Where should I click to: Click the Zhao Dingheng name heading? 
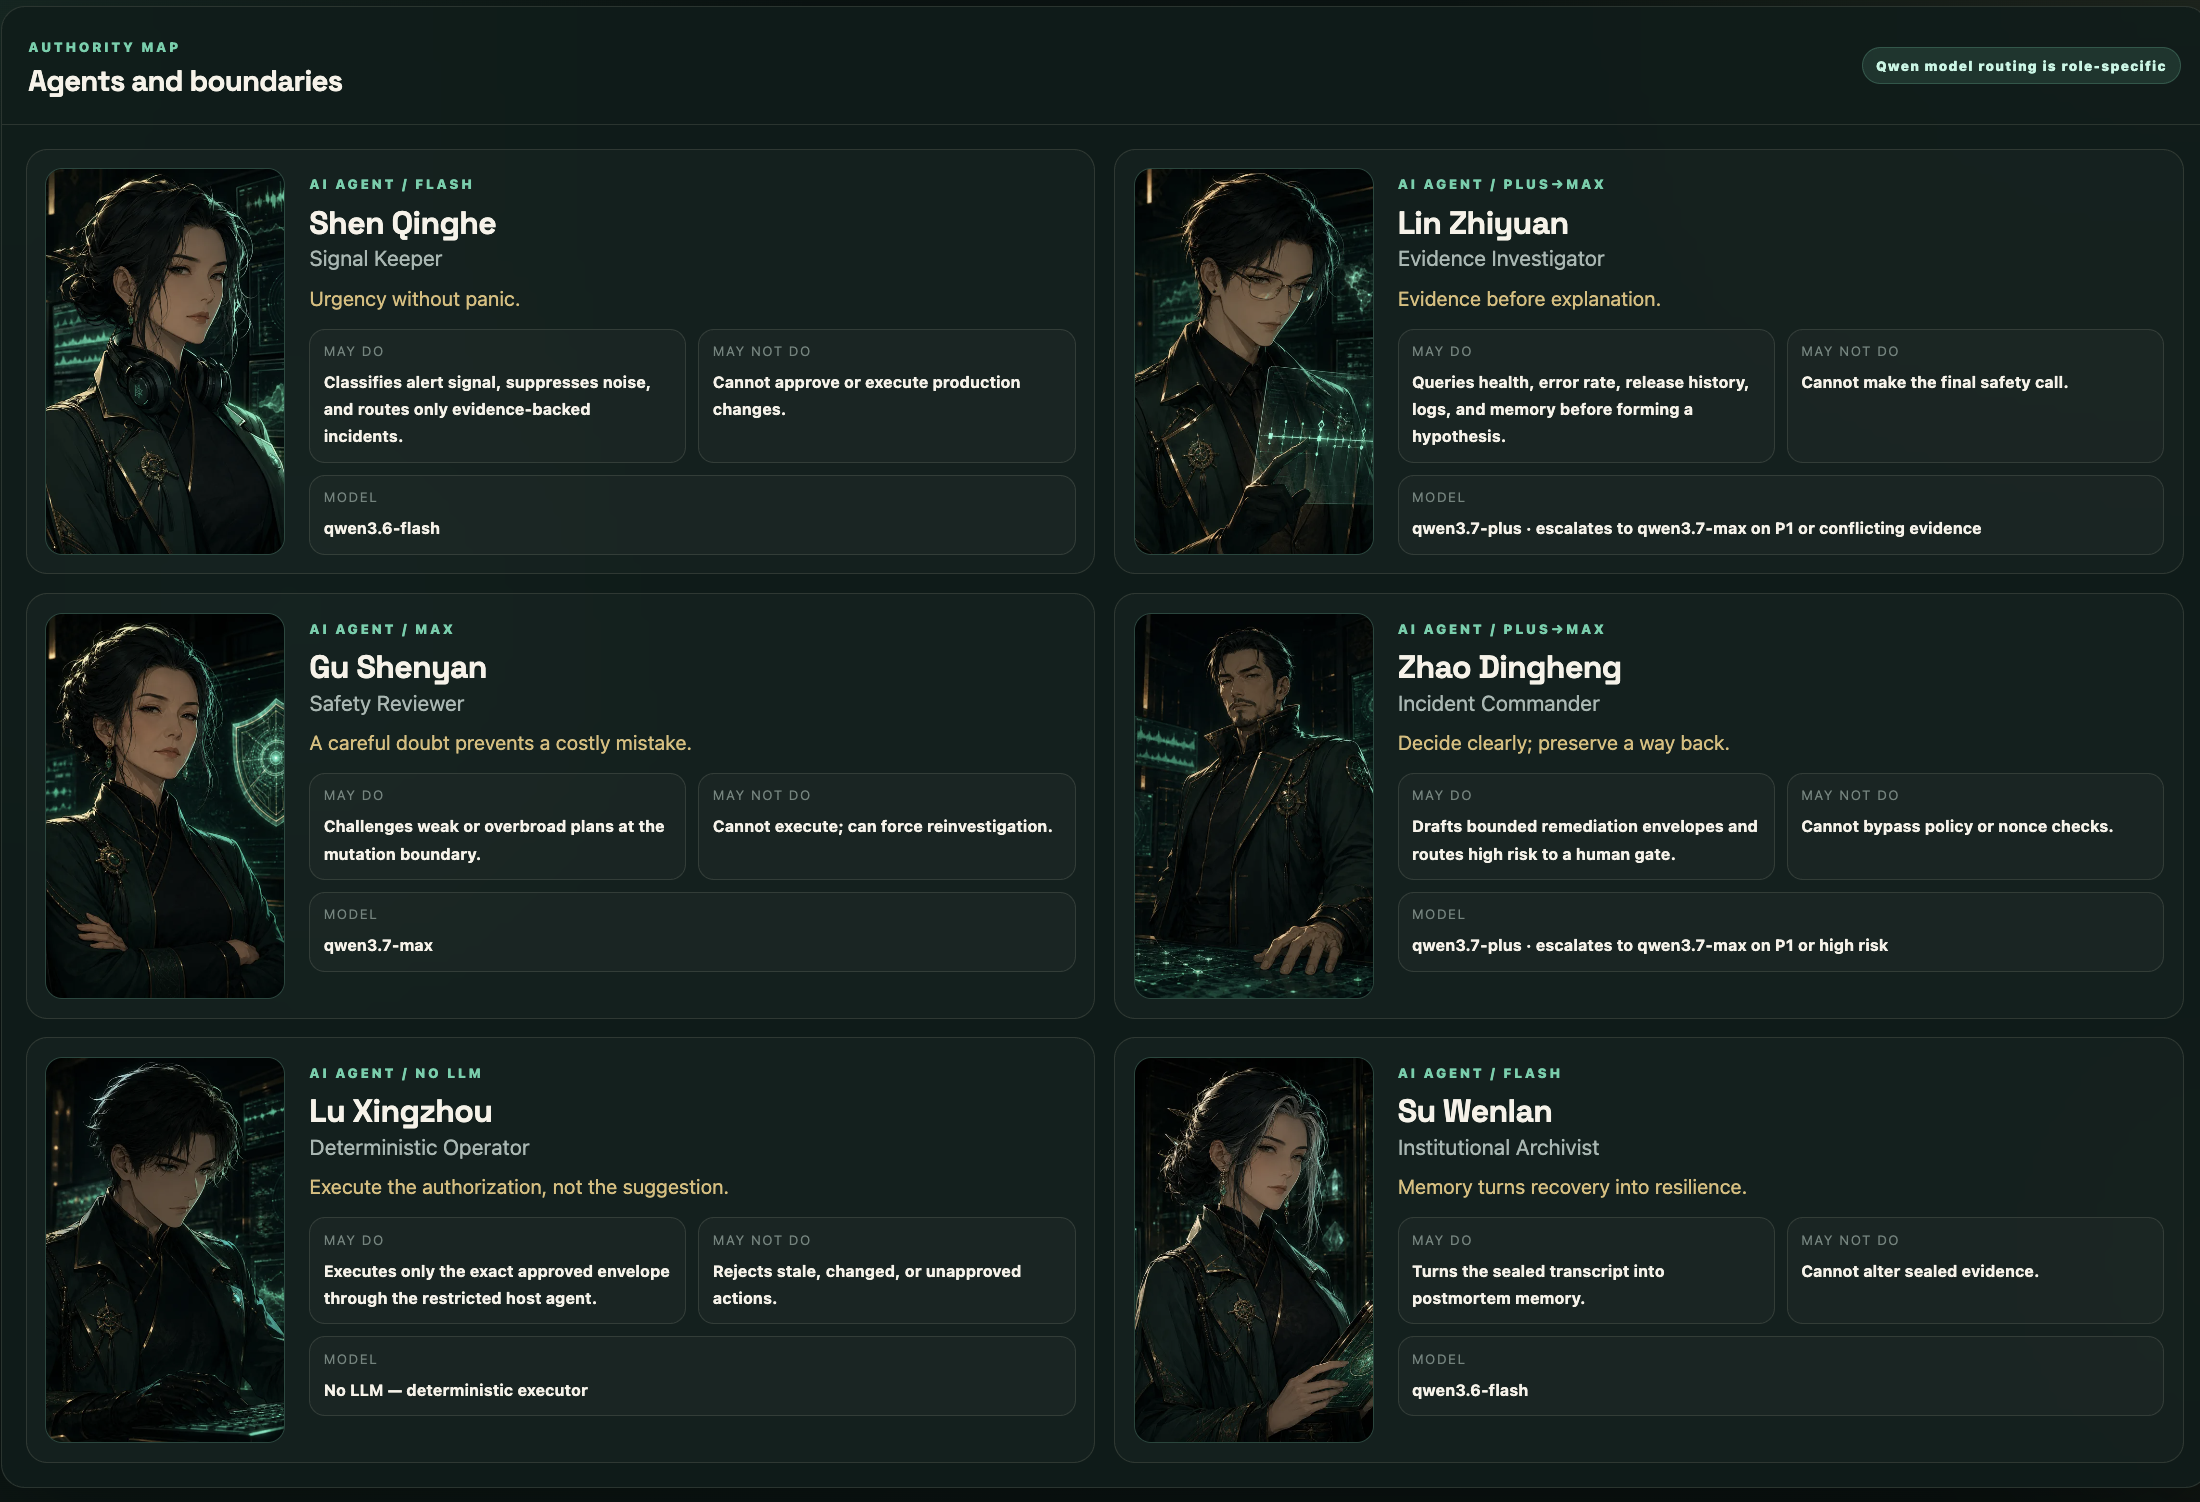pos(1509,667)
